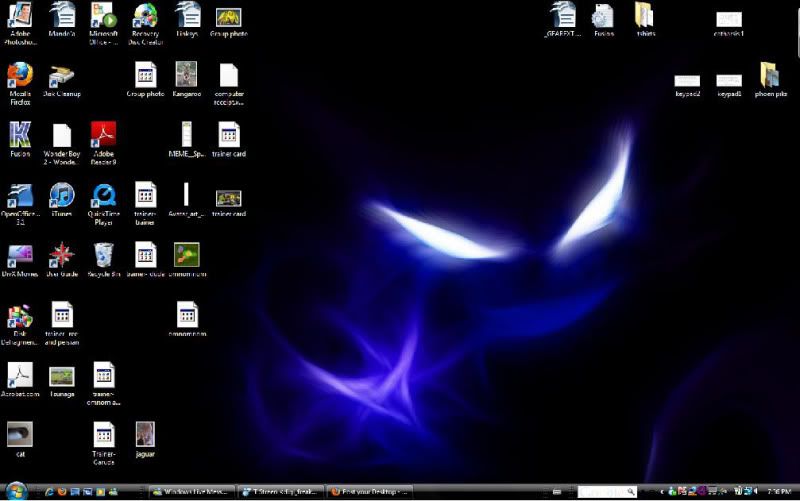Select the trainer-trainer document icon

click(x=145, y=194)
